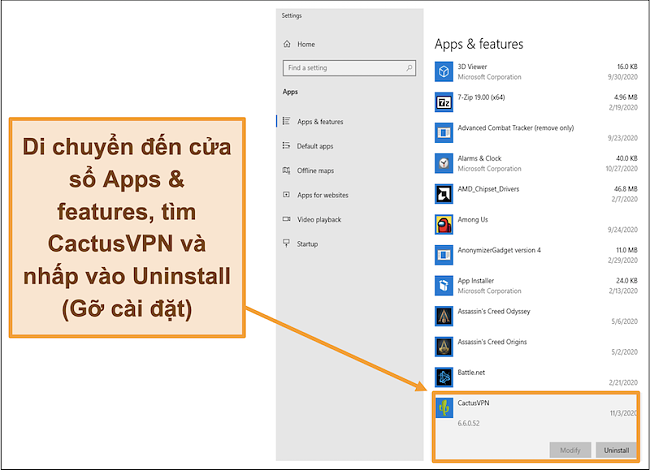Select Apps & features menu item
This screenshot has height=470, width=650.
[320, 121]
